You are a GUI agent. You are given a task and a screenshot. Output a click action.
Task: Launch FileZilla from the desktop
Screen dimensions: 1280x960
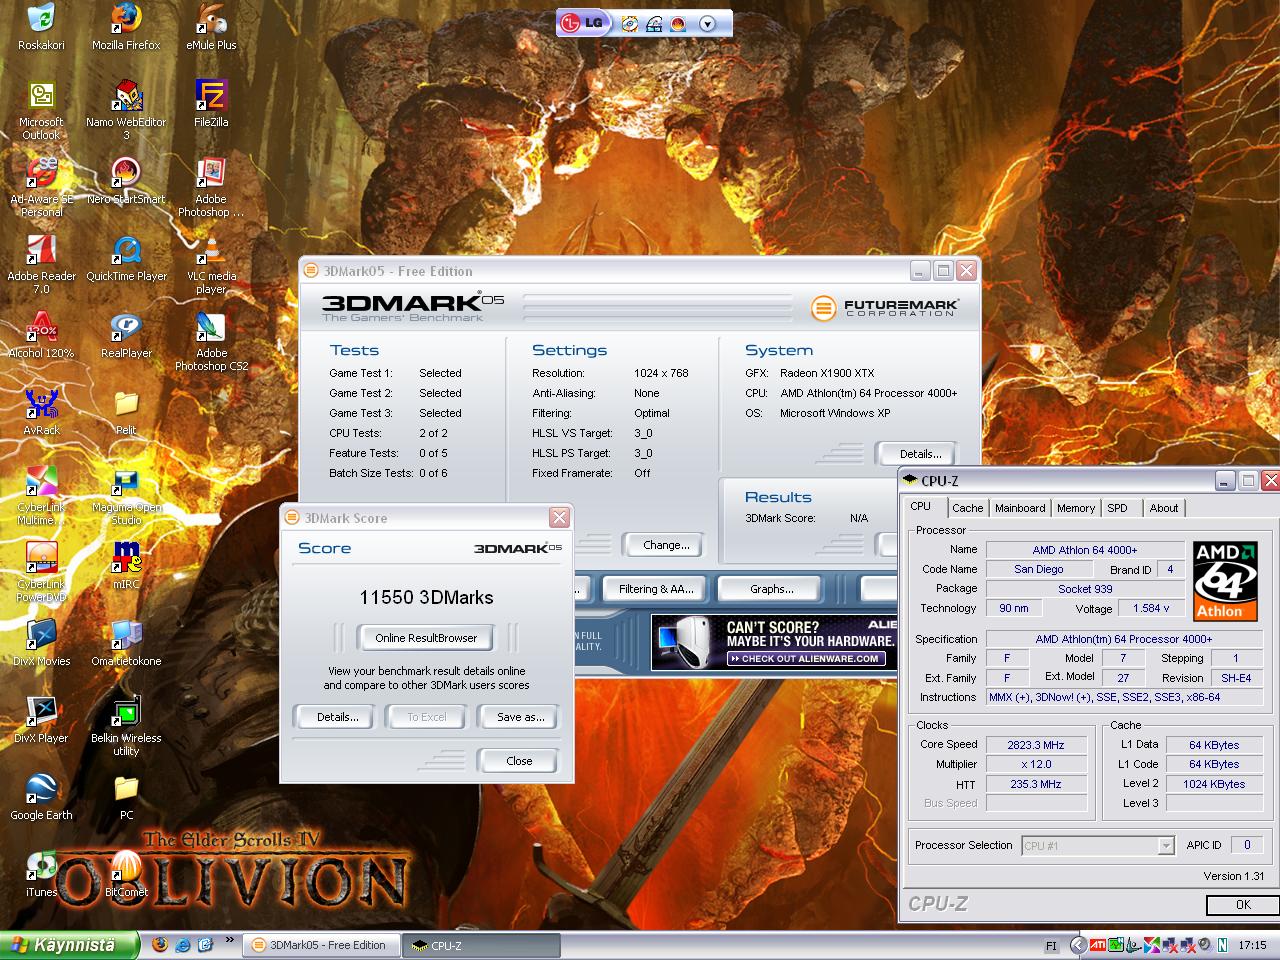click(211, 104)
